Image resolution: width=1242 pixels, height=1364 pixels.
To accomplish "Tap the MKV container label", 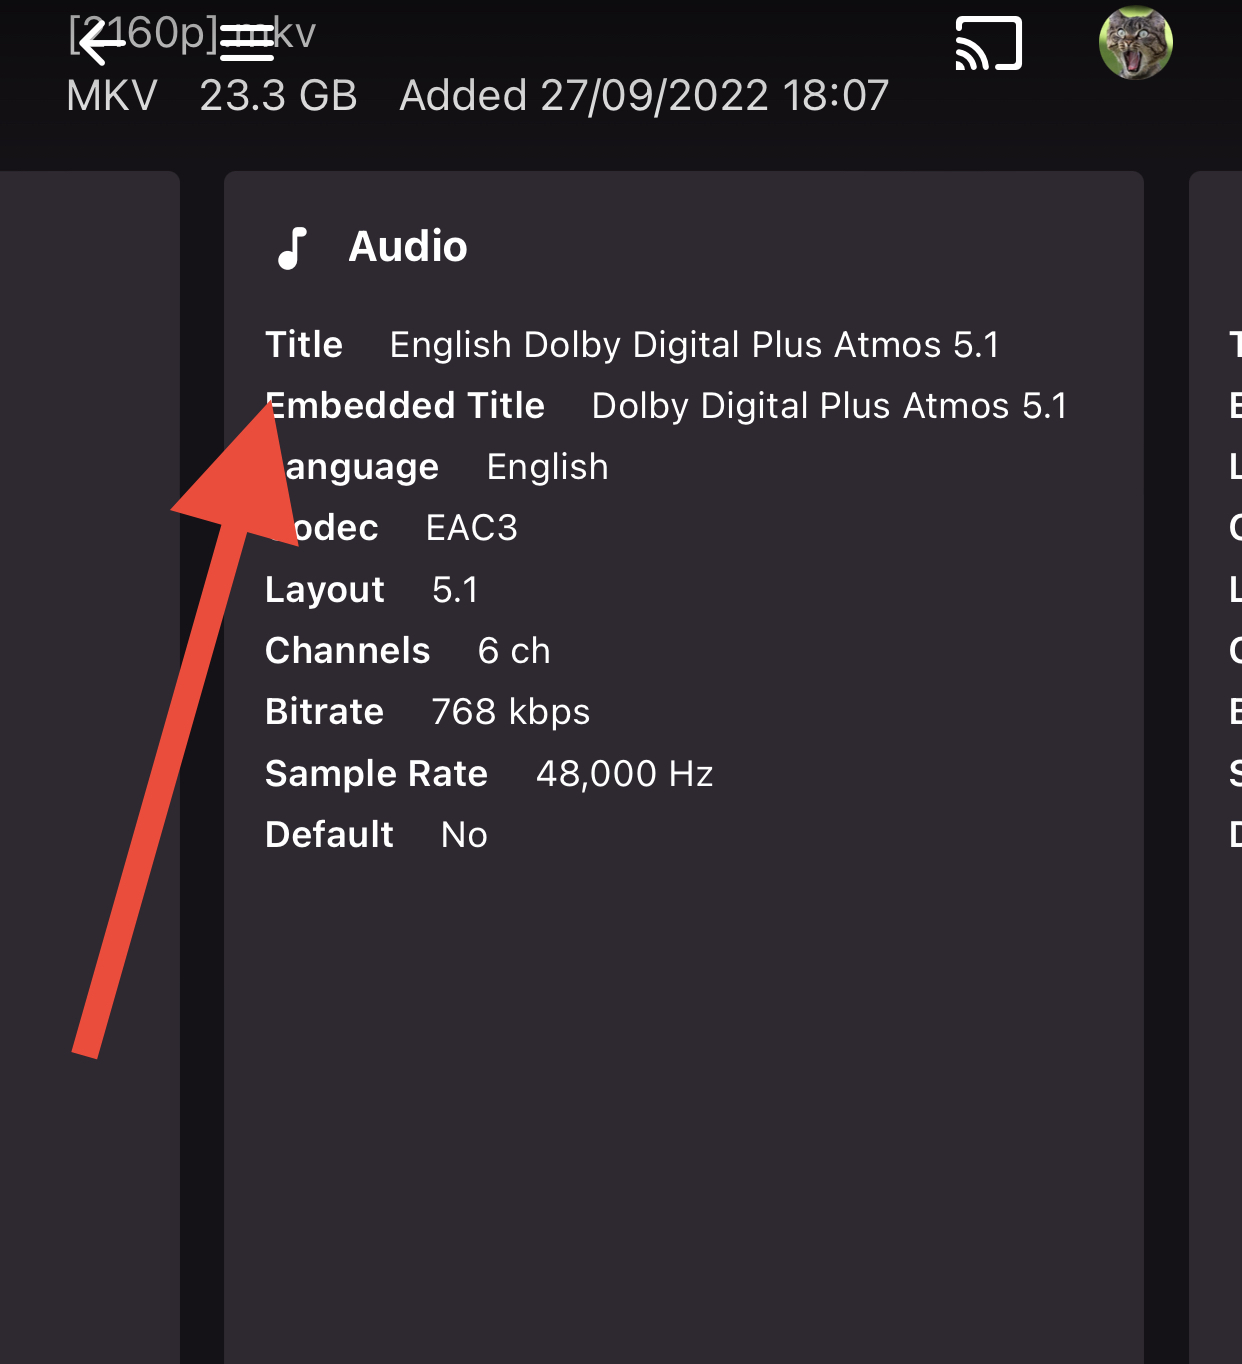I will click(112, 96).
